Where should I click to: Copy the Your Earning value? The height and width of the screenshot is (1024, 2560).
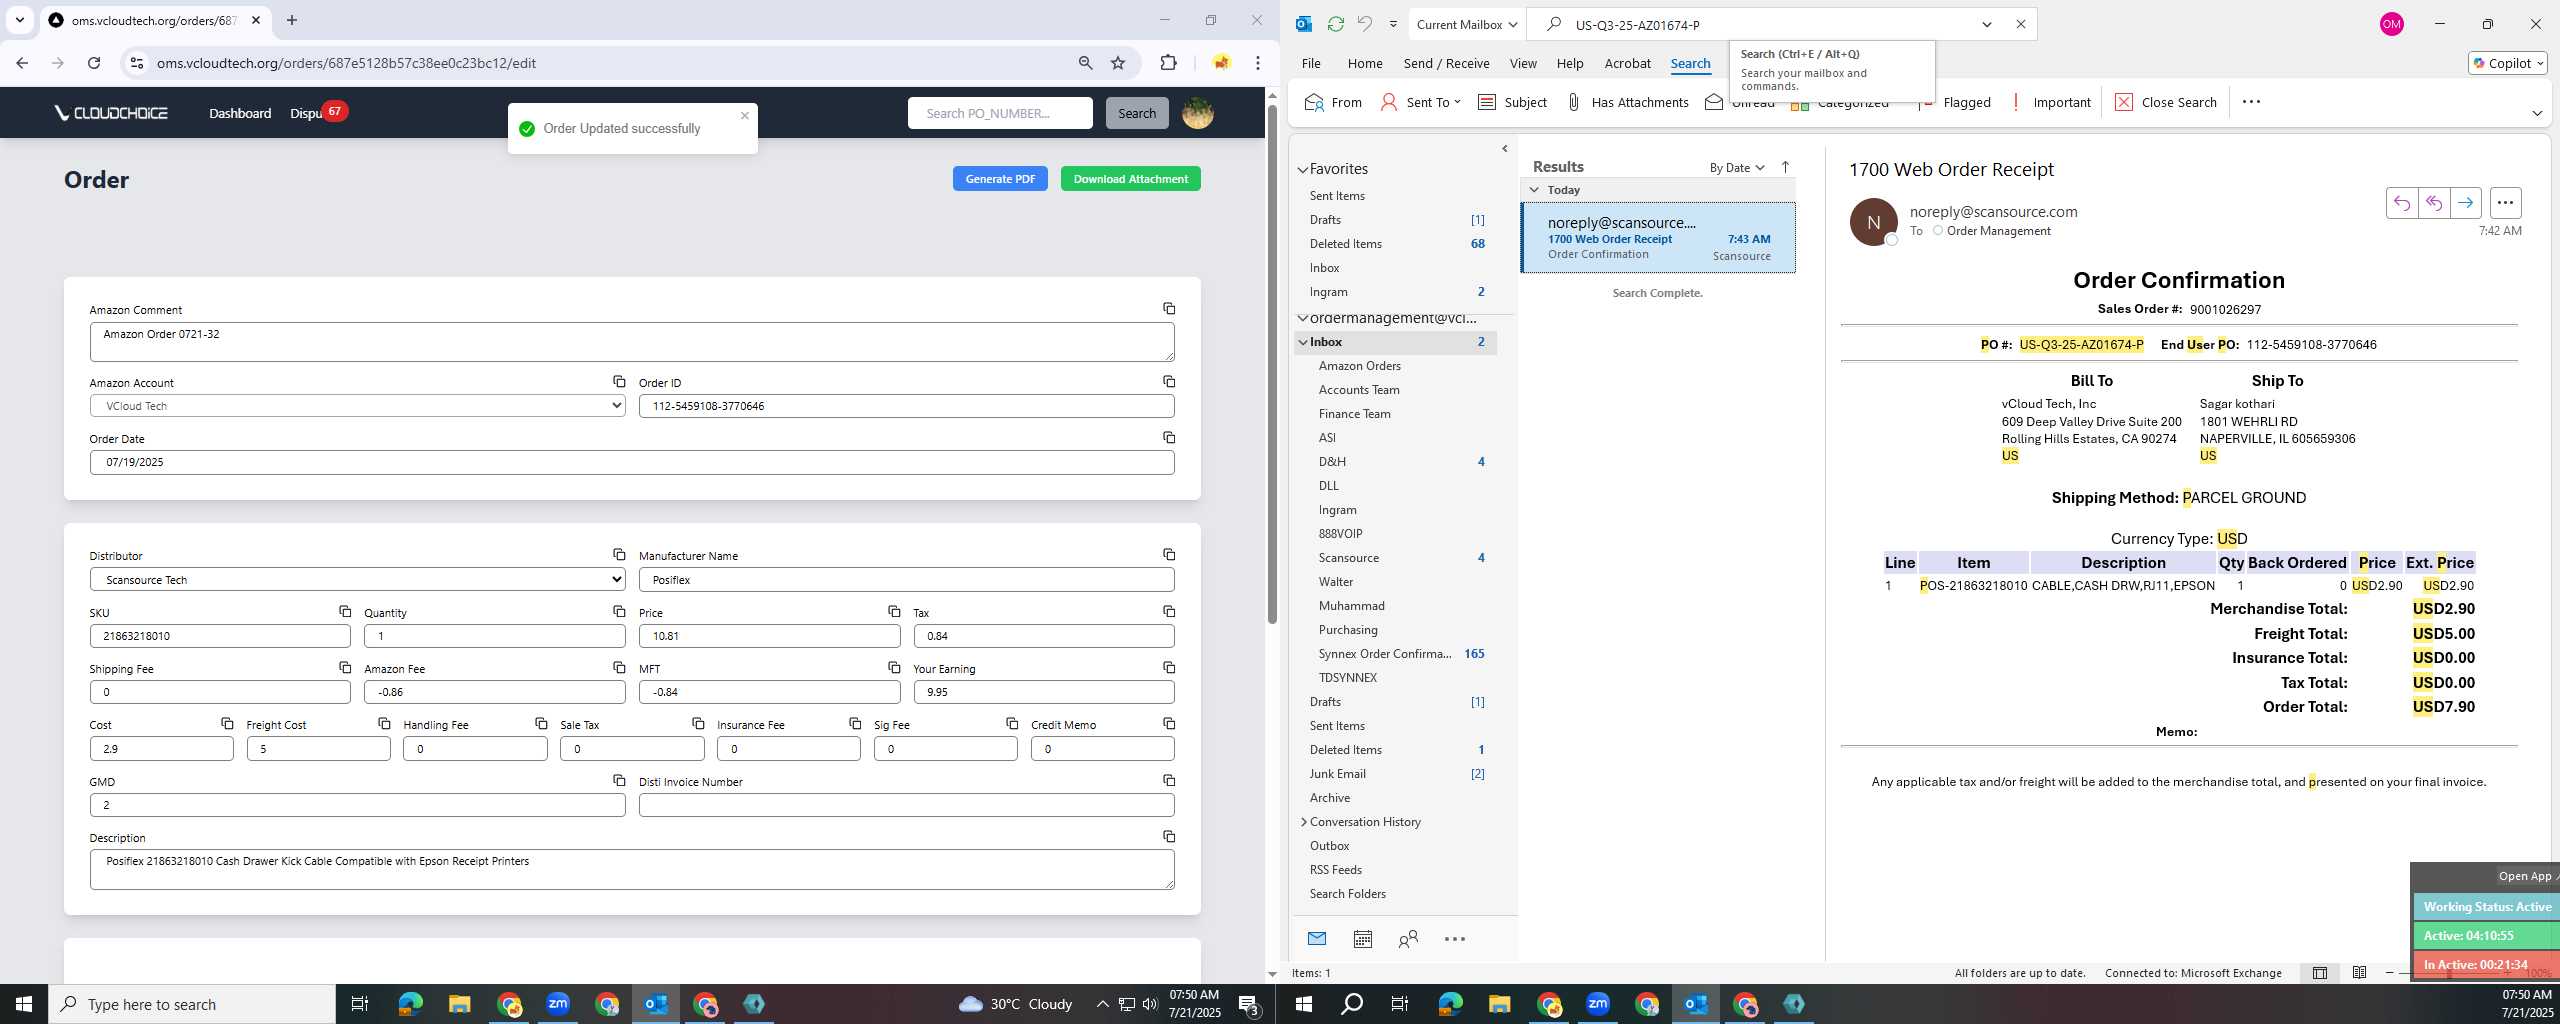[1168, 668]
